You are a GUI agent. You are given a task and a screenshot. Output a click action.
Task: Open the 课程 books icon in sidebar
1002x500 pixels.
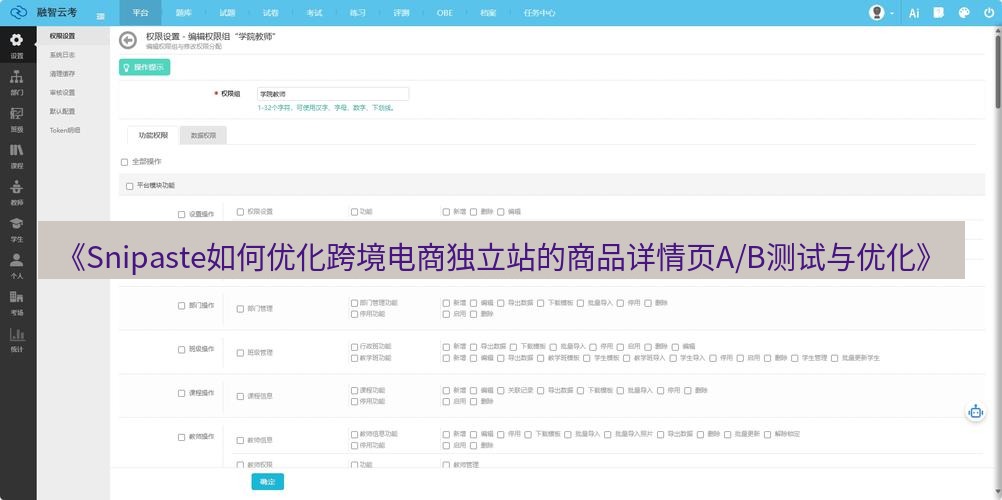pos(17,155)
